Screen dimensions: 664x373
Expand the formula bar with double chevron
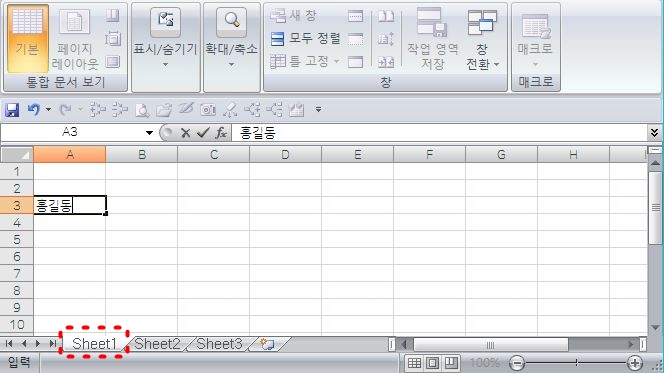pos(654,133)
